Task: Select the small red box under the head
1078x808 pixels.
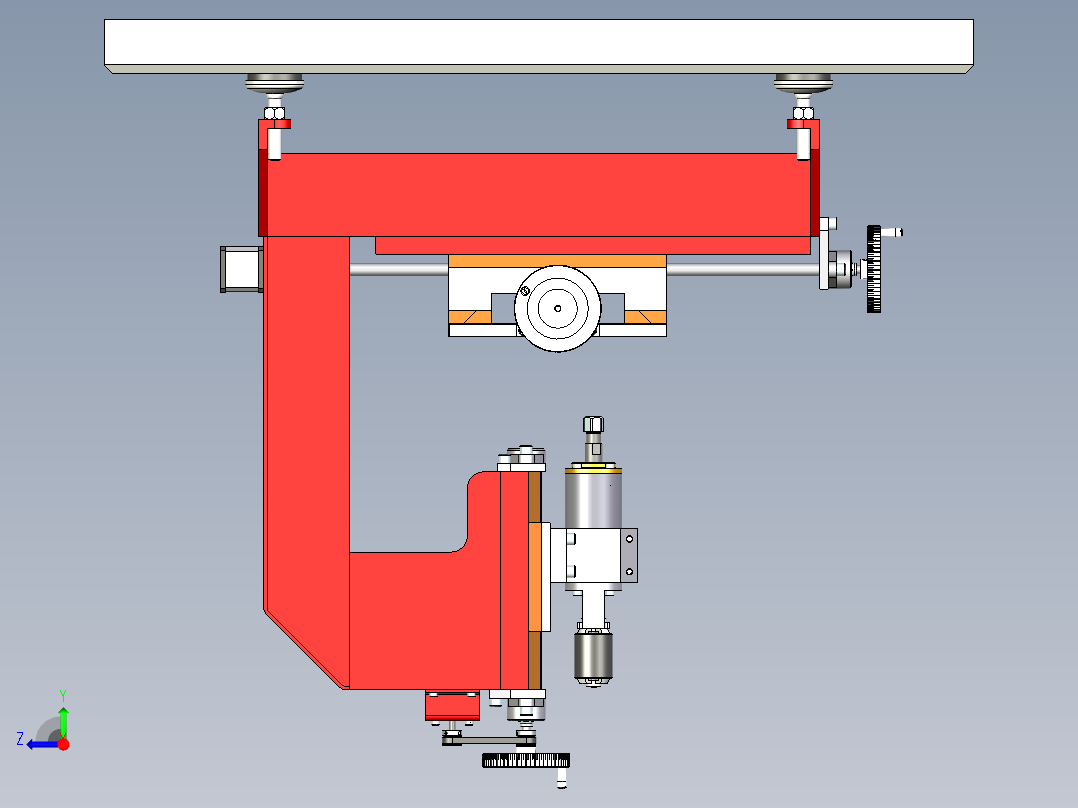Action: pyautogui.click(x=452, y=706)
